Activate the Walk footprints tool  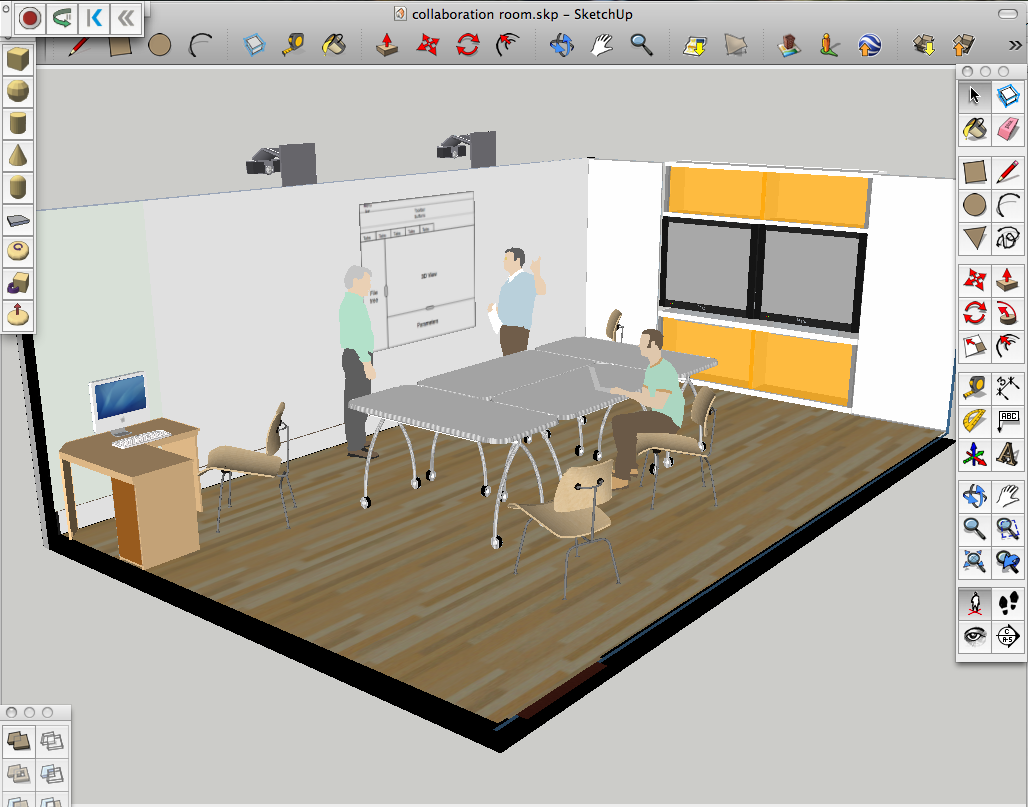(1008, 602)
